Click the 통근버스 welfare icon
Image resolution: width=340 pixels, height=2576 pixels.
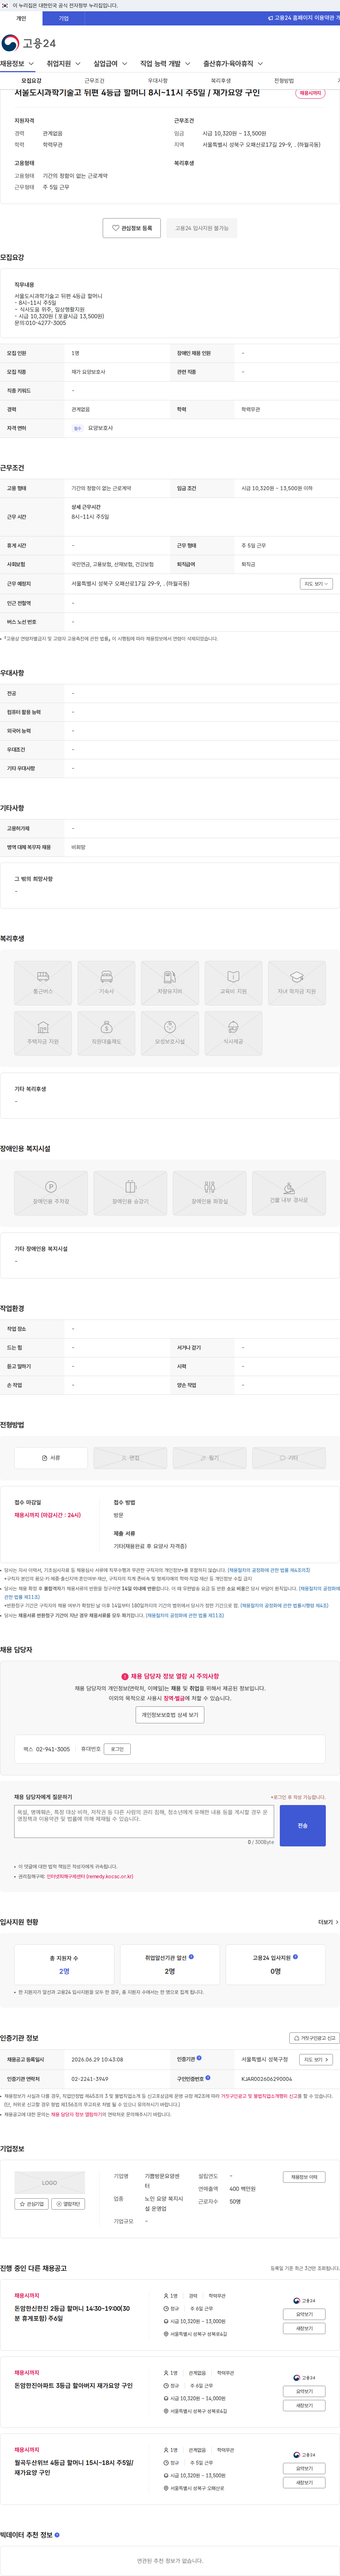pos(43,983)
